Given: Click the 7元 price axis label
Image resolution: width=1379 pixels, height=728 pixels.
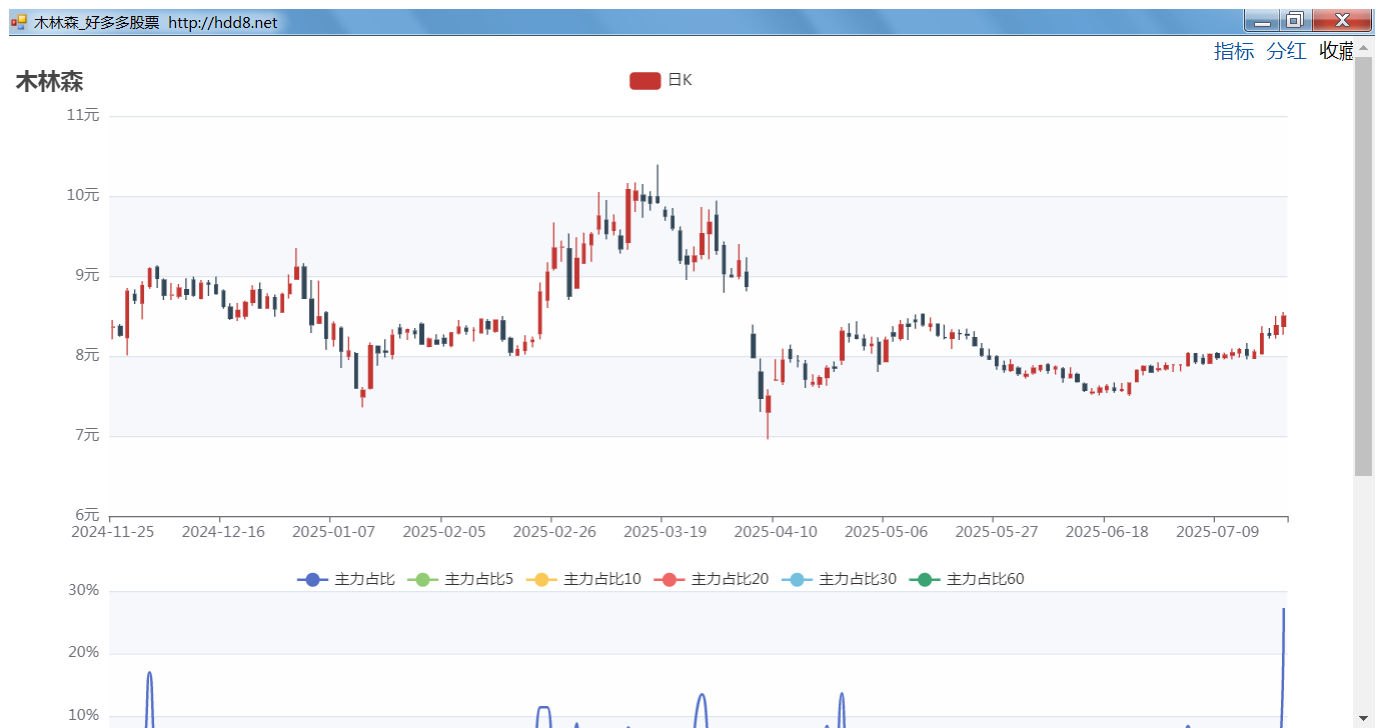Looking at the screenshot, I should coord(87,435).
